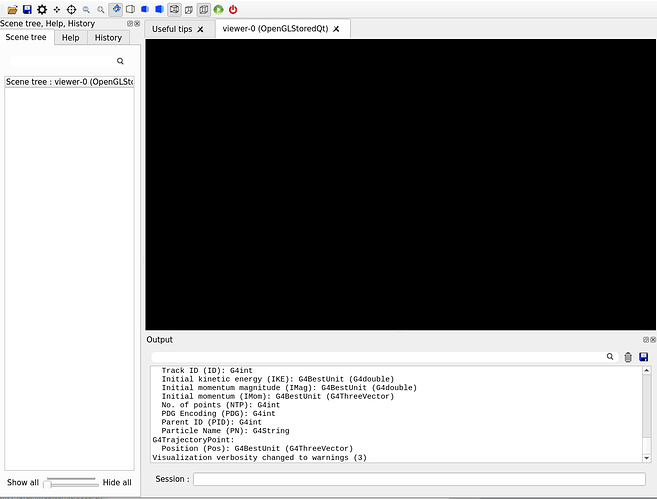Float the Output dock panel
Image resolution: width=657 pixels, height=499 pixels.
tap(646, 339)
